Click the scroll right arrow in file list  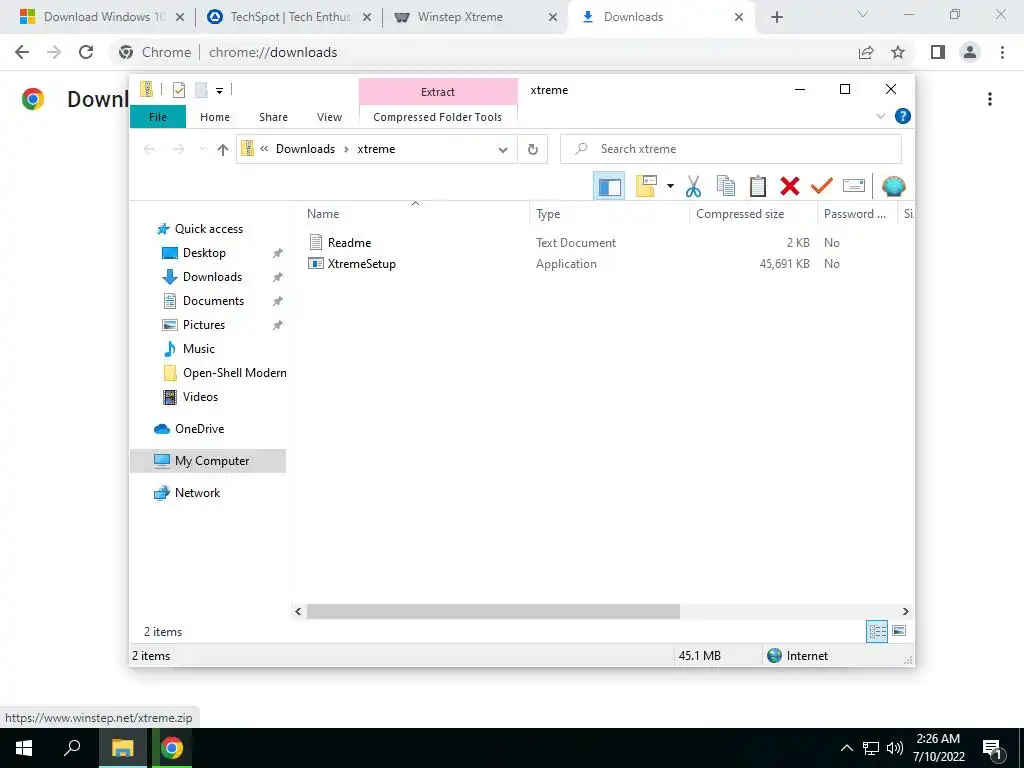click(906, 611)
